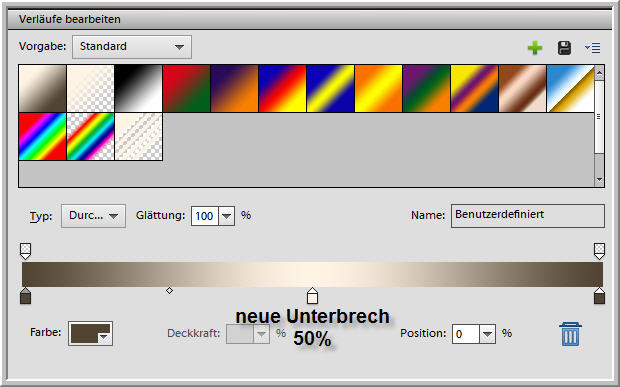Select the left dark brown color stop
Viewport: 620px width, 387px height.
pos(25,296)
